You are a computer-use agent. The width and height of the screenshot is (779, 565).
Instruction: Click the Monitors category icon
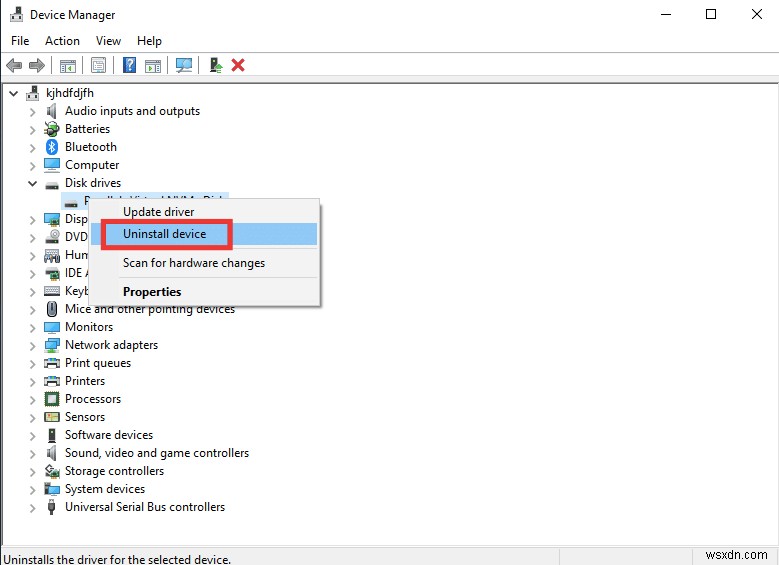52,327
